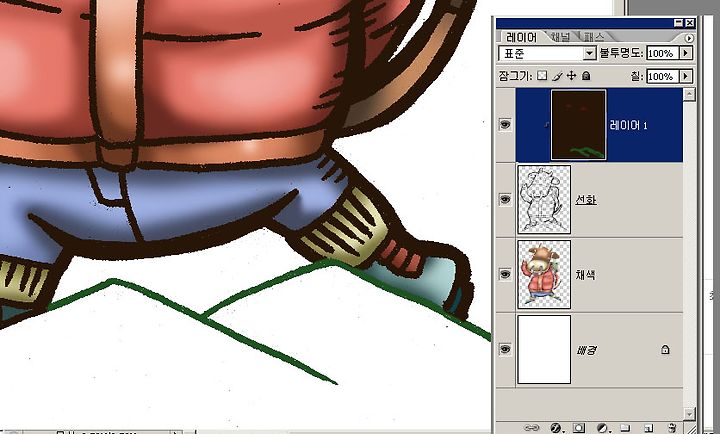Image resolution: width=720 pixels, height=434 pixels.
Task: Hide the 선화 layer with the eye icon
Action: [506, 199]
